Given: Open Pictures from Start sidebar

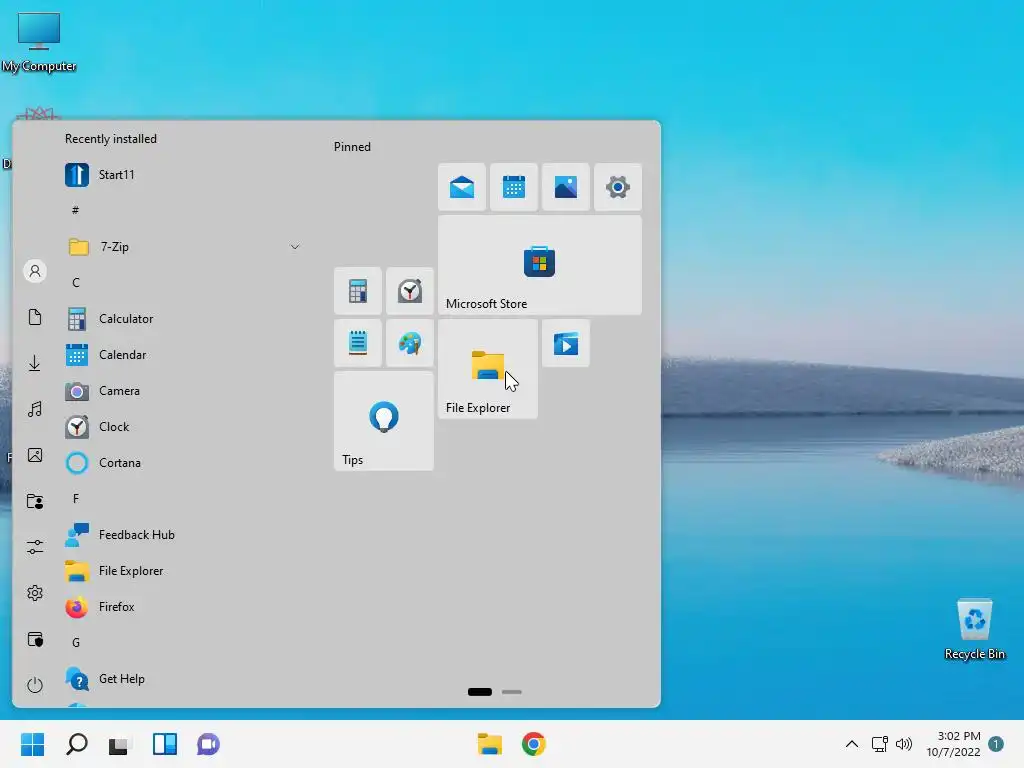Looking at the screenshot, I should coord(35,455).
